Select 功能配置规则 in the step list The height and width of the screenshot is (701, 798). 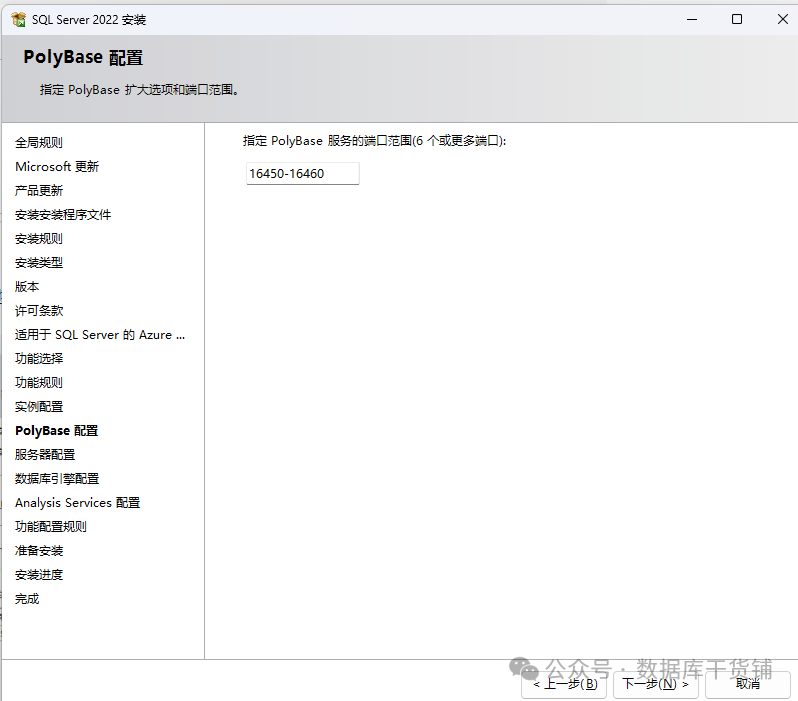click(51, 526)
